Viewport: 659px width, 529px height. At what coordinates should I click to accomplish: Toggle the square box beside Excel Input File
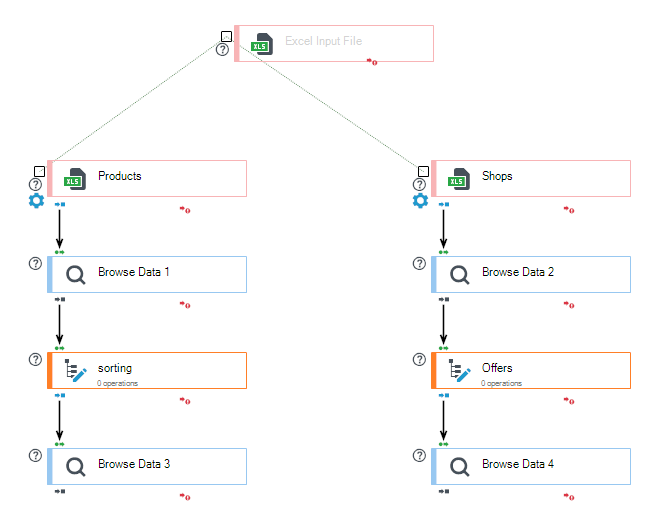click(227, 37)
